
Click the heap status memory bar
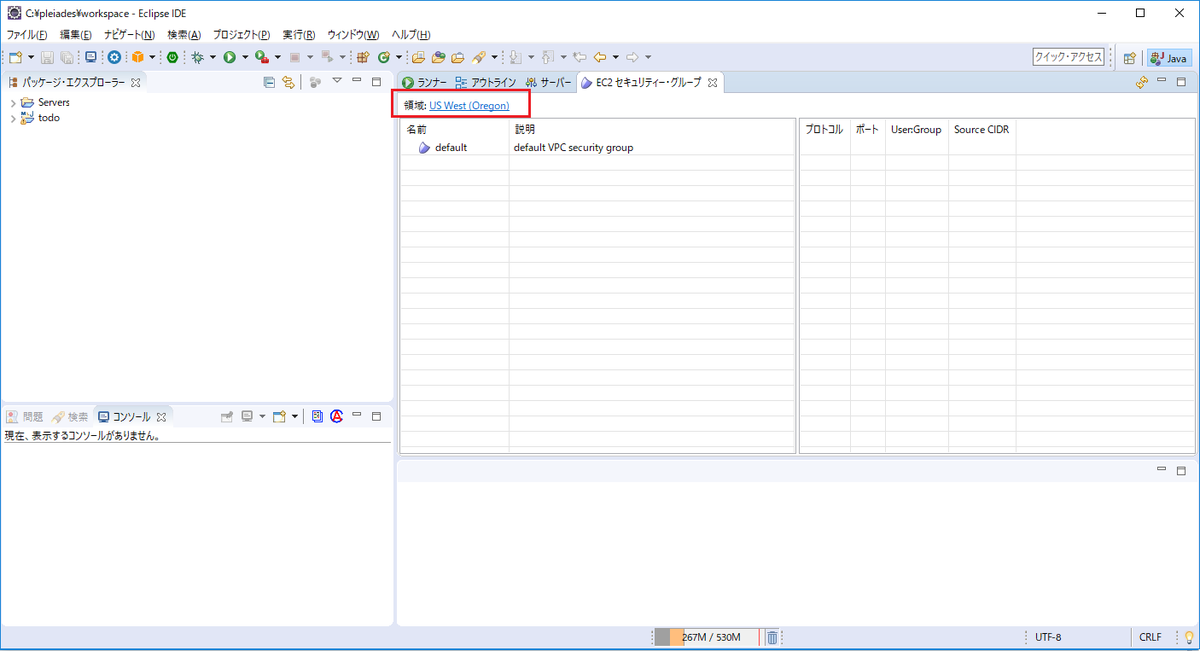pyautogui.click(x=707, y=637)
